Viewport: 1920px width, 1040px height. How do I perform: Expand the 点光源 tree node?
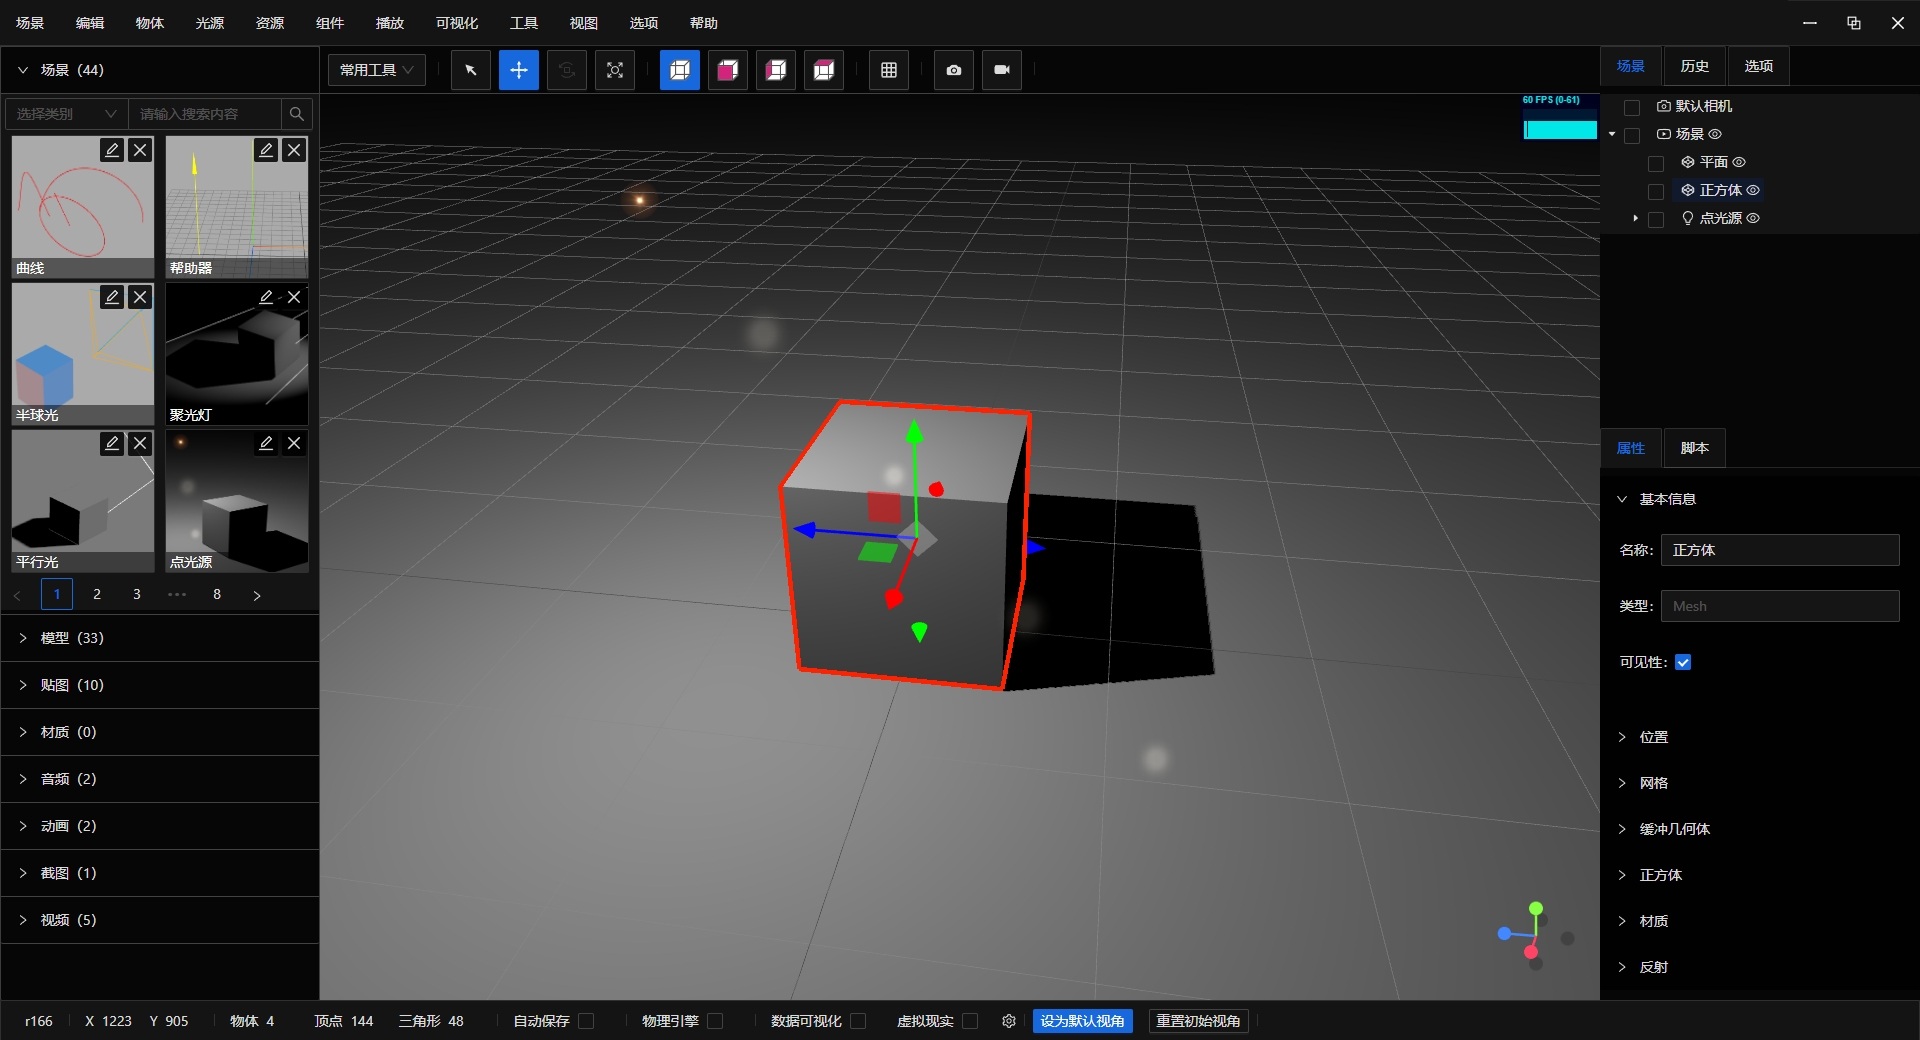coord(1634,218)
